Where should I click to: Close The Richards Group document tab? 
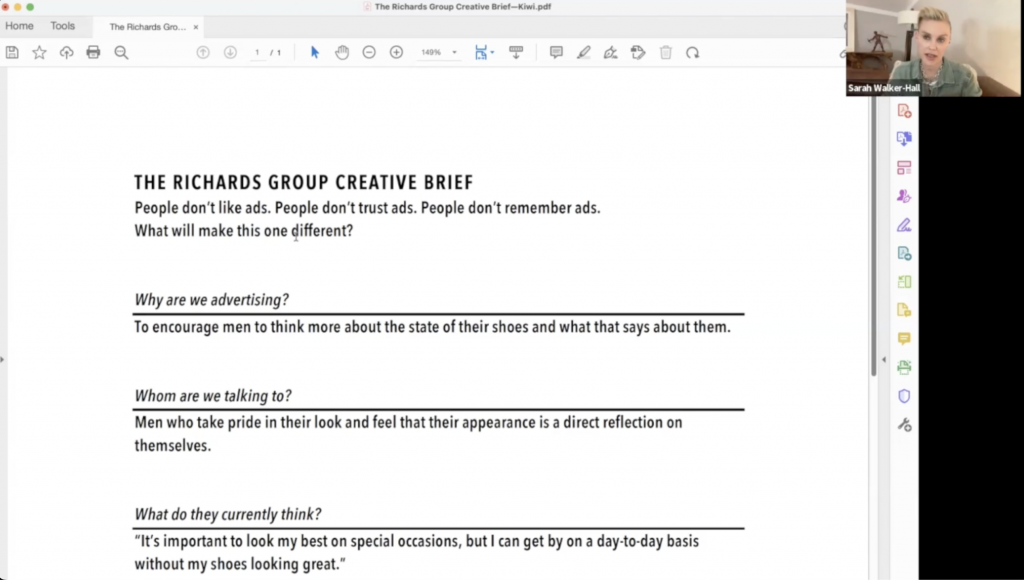196,27
